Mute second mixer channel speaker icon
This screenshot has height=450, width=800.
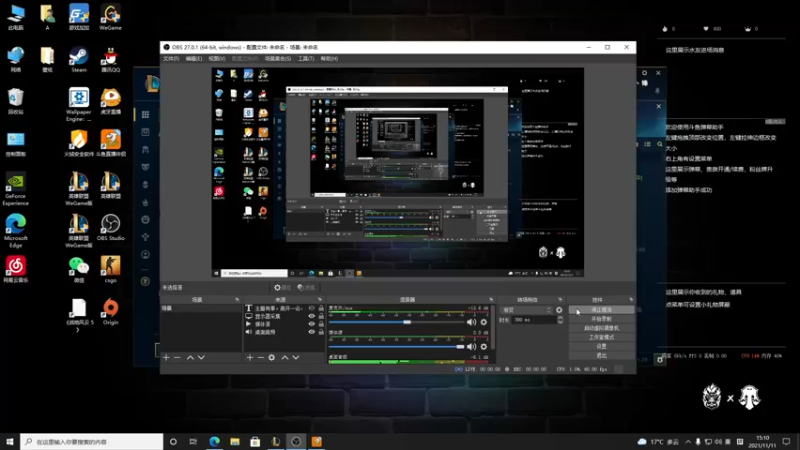pyautogui.click(x=471, y=346)
